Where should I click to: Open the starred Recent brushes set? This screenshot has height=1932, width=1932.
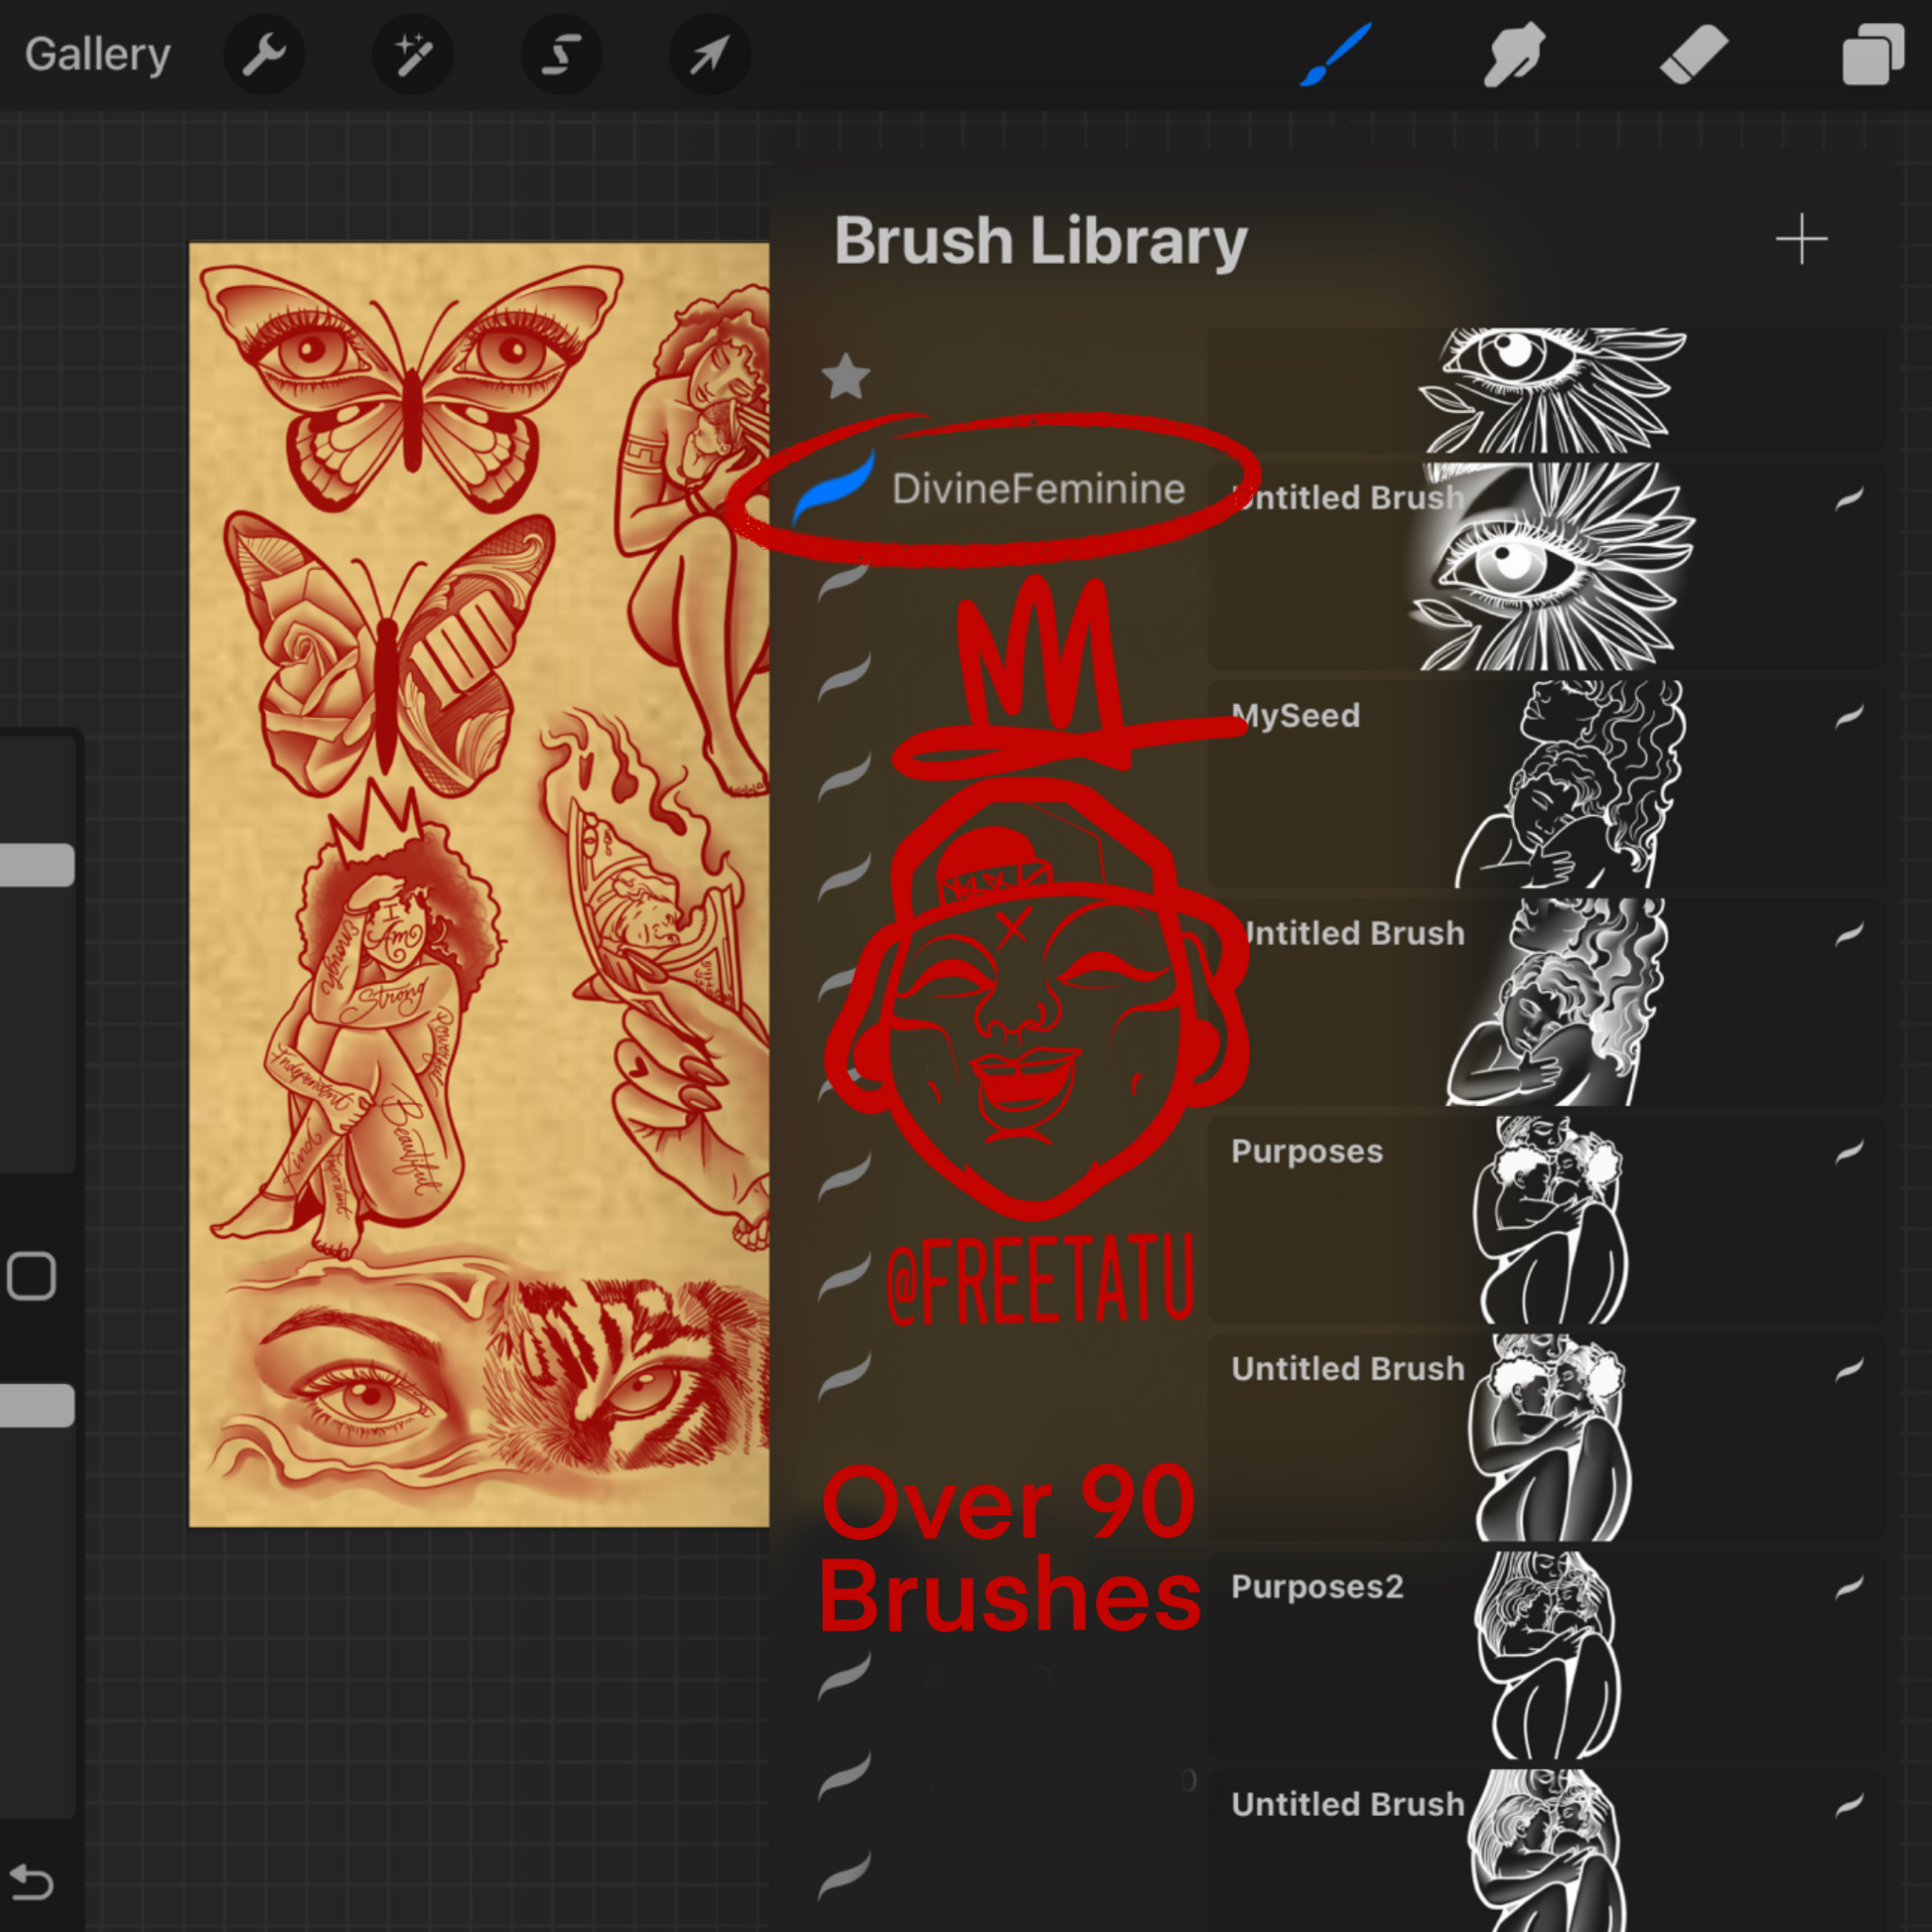pyautogui.click(x=846, y=377)
